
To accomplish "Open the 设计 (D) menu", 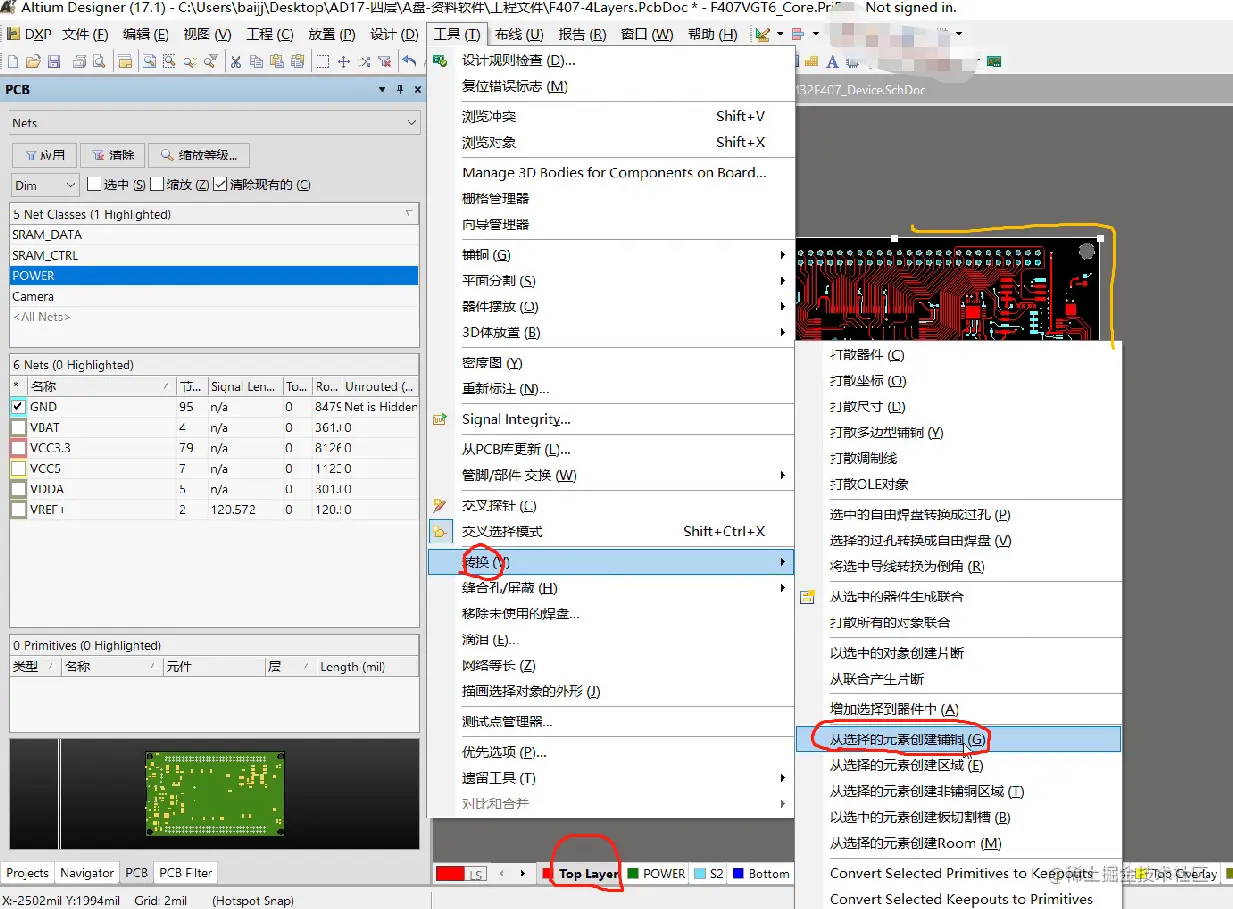I will (394, 35).
